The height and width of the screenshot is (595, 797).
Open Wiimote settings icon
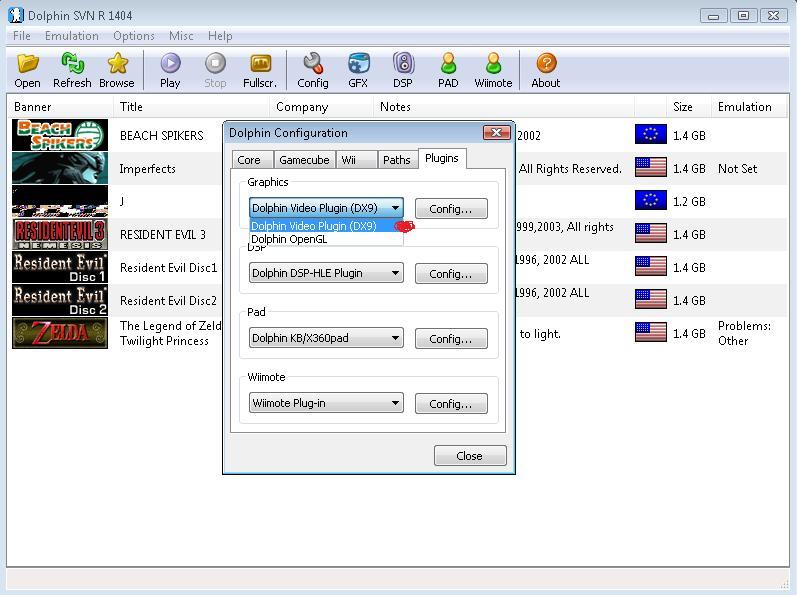coord(493,64)
